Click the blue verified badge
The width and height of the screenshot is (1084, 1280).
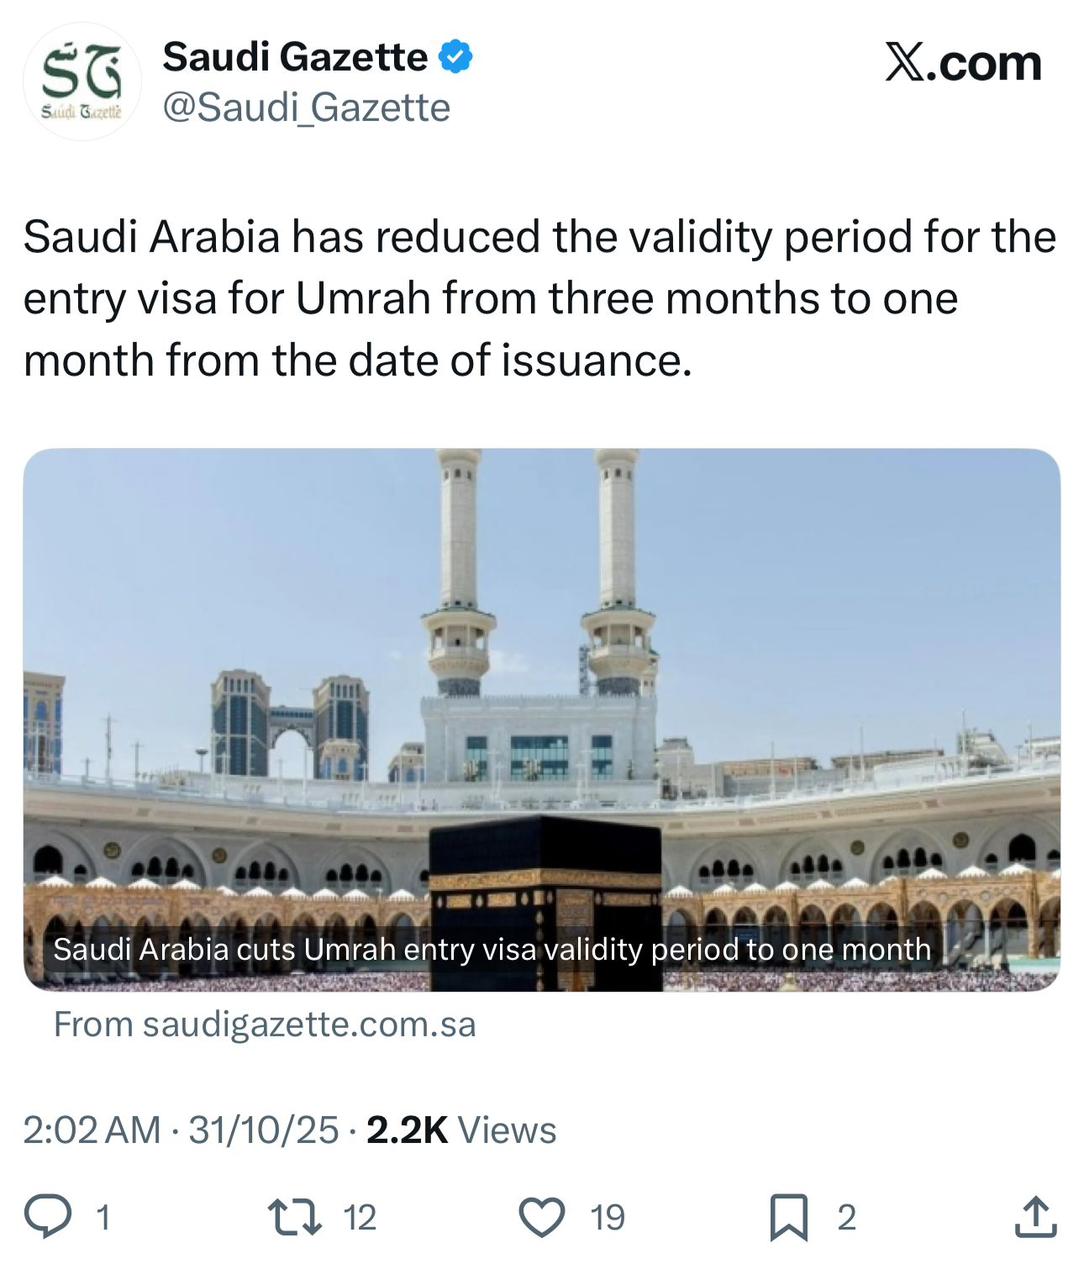coord(456,58)
